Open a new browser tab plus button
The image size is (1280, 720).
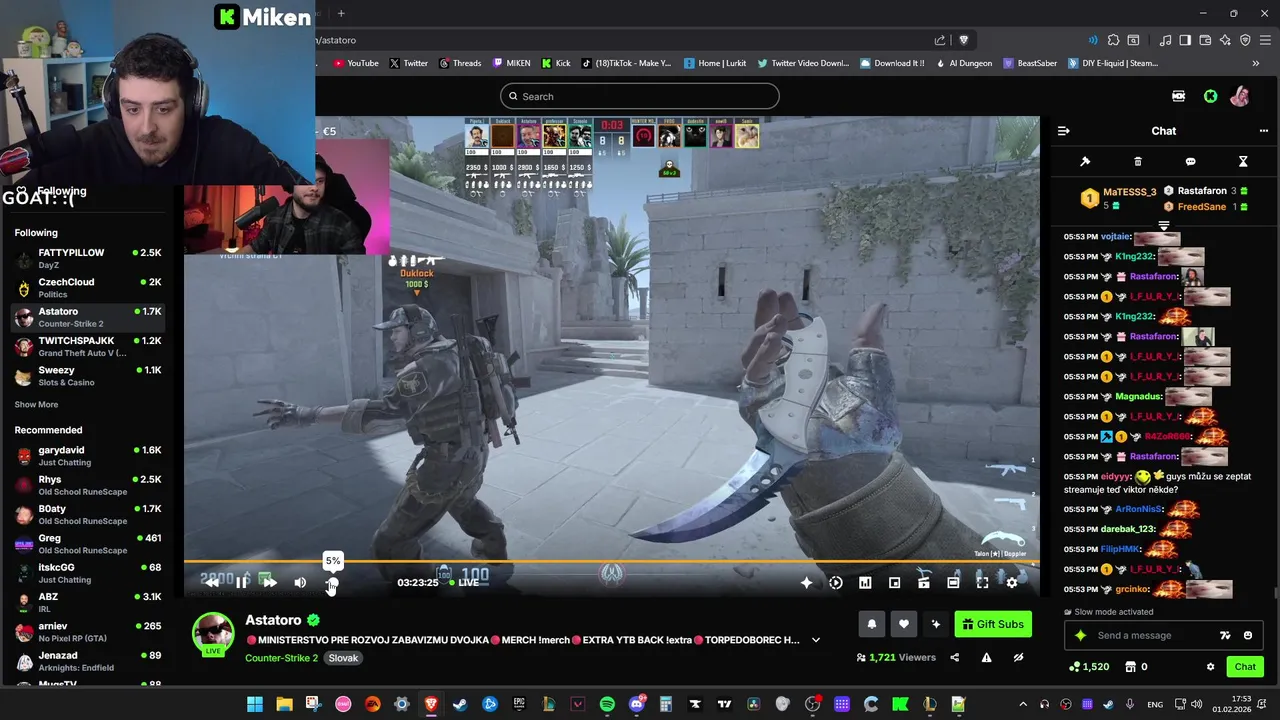[341, 13]
